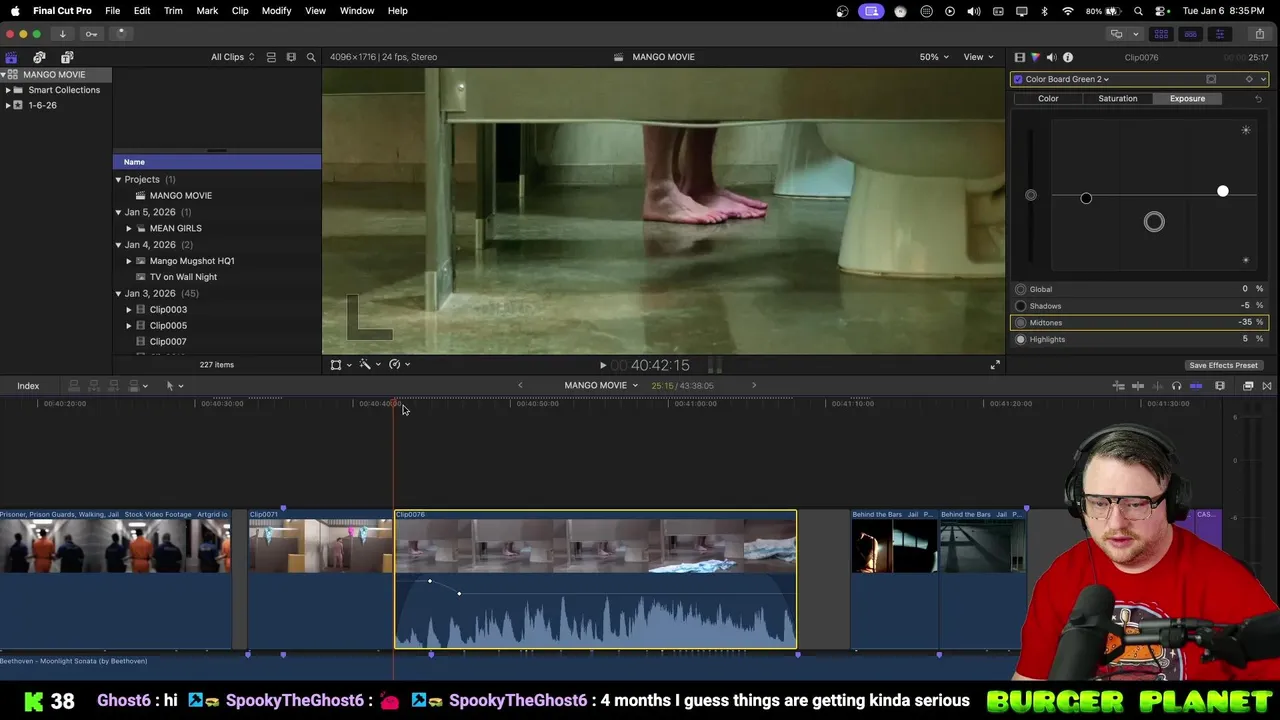Click the Highlights exposure puck
The width and height of the screenshot is (1280, 720).
1223,191
